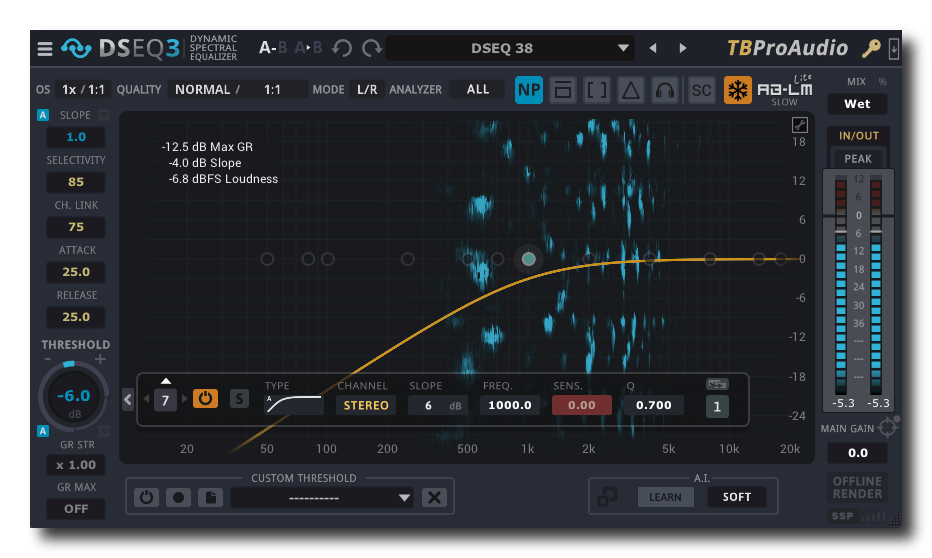Toggle the A button below threshold knob
Screen dimensions: 932x558
pyautogui.click(x=43, y=431)
